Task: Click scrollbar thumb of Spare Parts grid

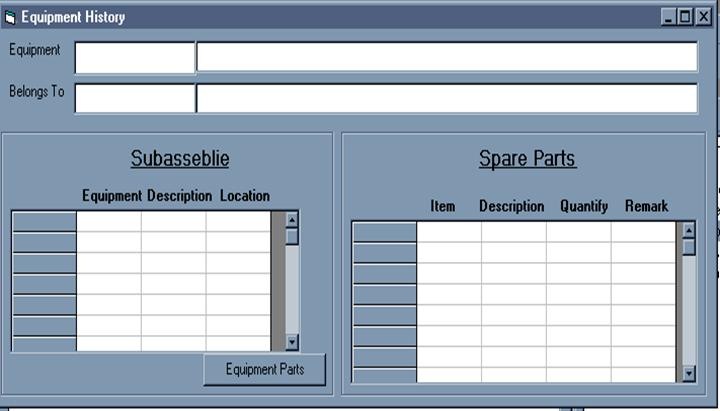Action: (x=688, y=247)
